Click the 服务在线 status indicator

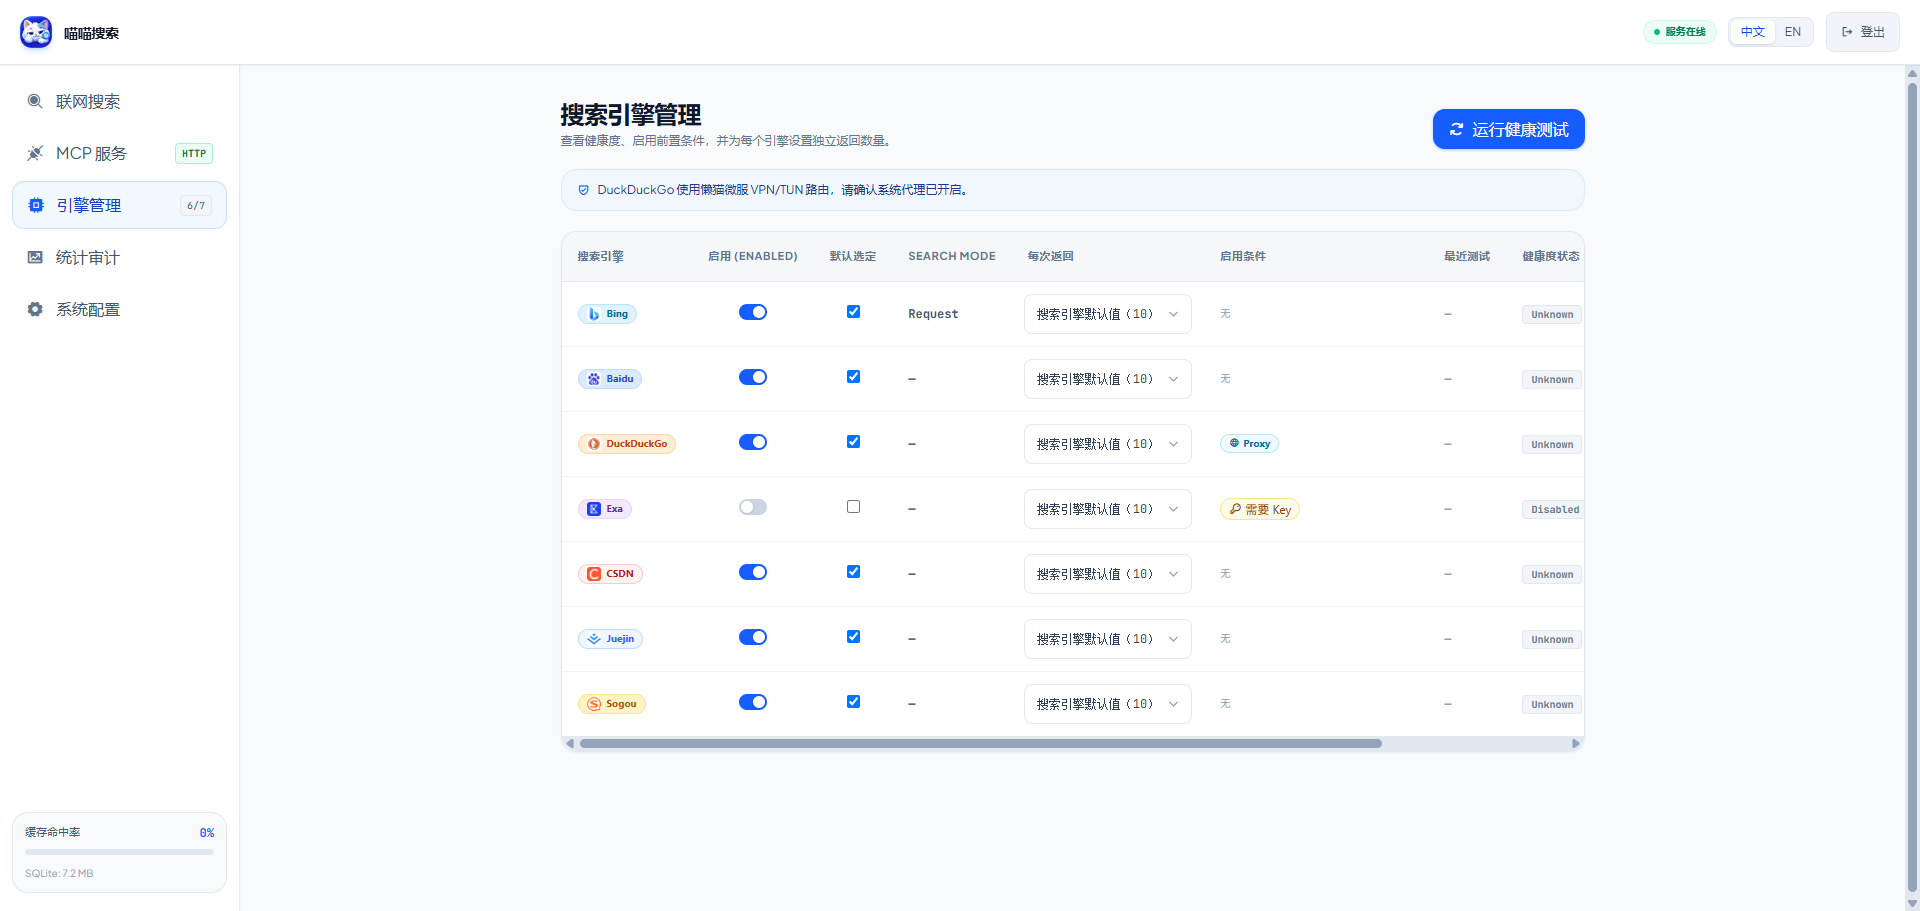click(x=1680, y=32)
